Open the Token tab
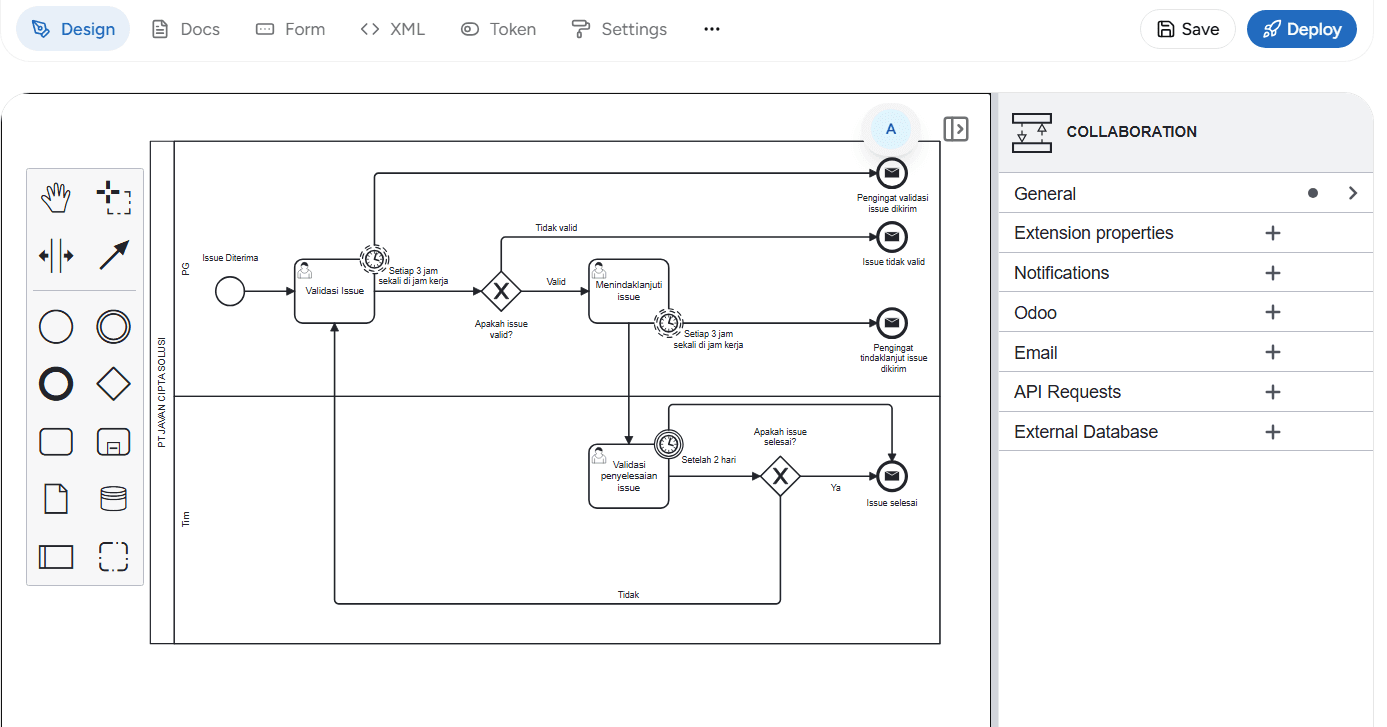The image size is (1387, 727). 498,29
